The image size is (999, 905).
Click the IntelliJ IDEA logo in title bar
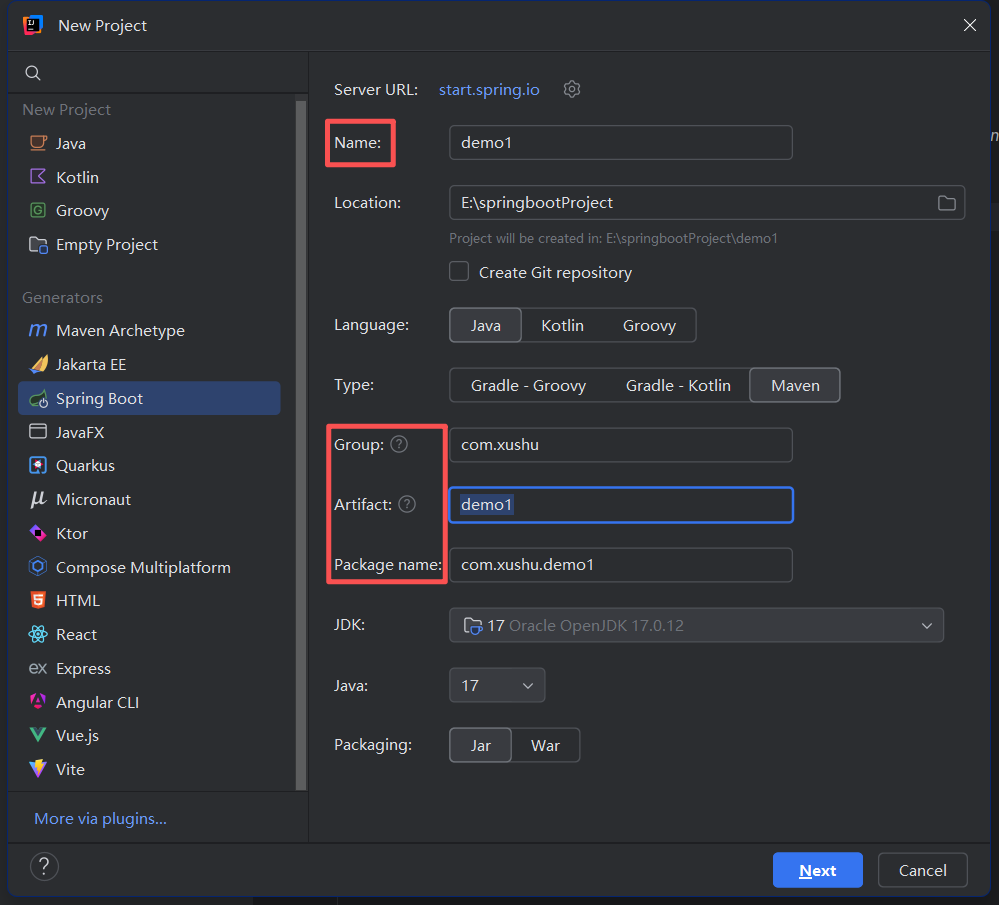pyautogui.click(x=32, y=25)
